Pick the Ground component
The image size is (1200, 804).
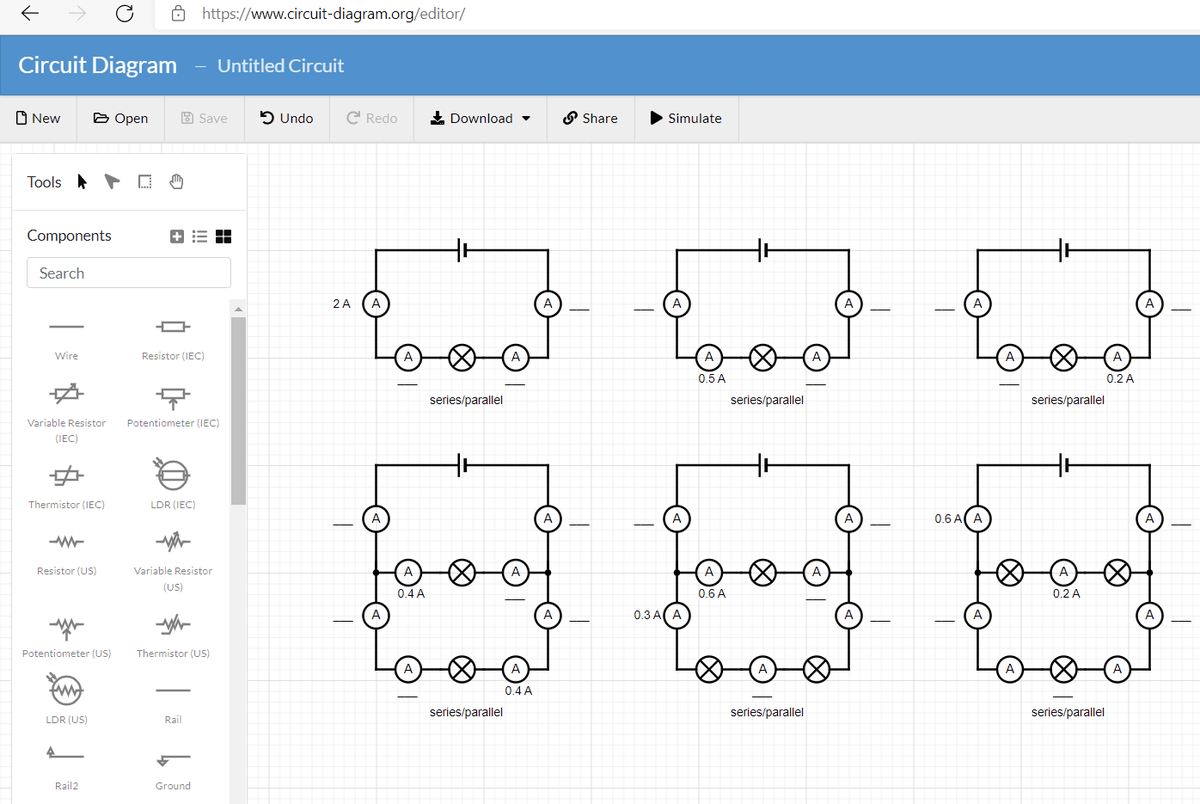(173, 767)
